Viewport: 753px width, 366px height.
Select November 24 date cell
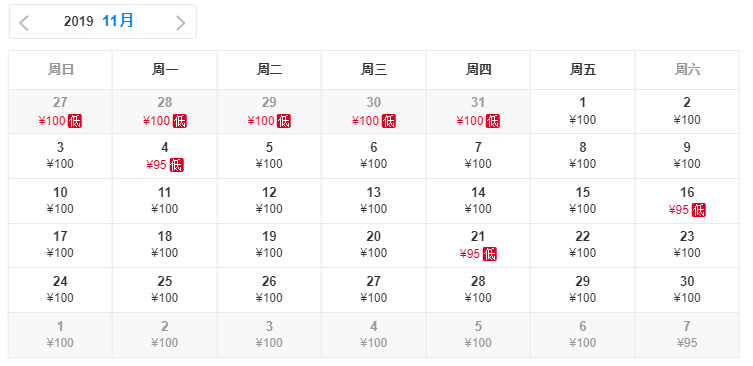point(61,290)
